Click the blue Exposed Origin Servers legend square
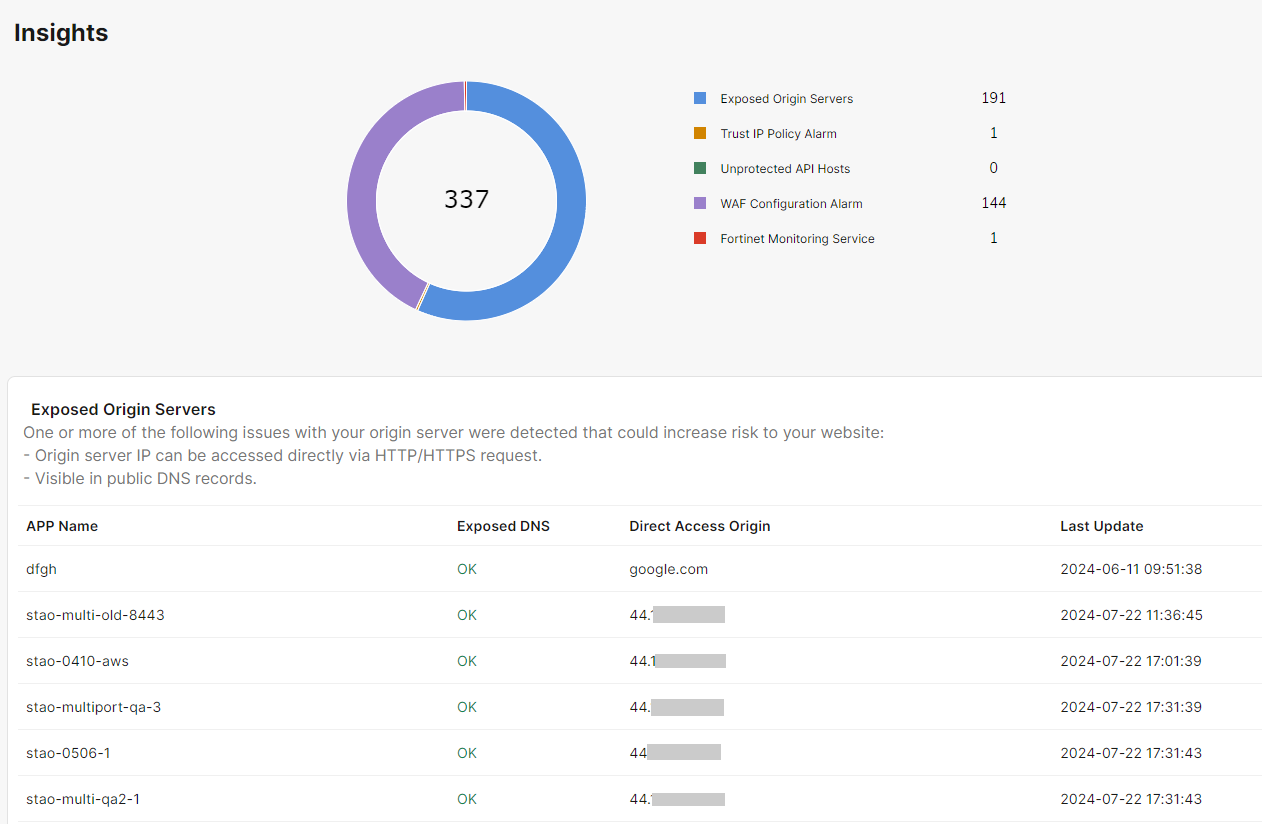 (699, 98)
